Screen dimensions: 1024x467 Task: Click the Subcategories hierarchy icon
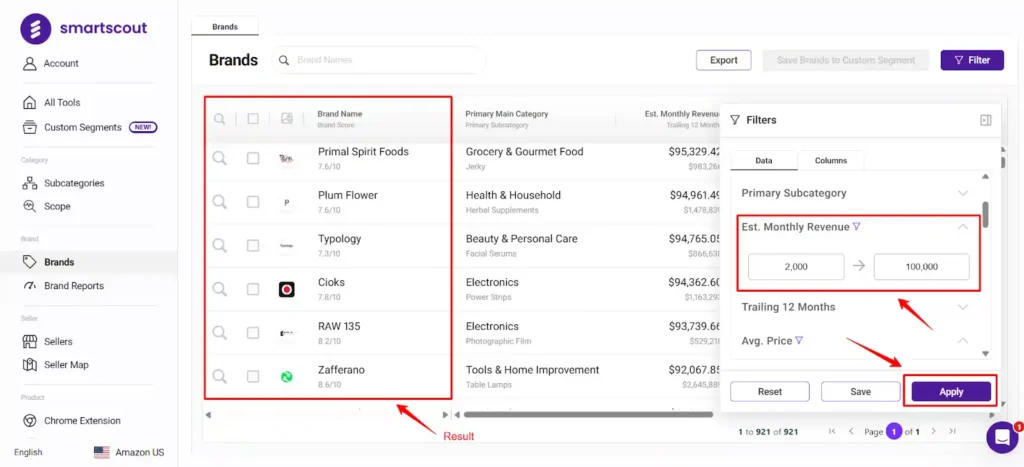click(29, 183)
